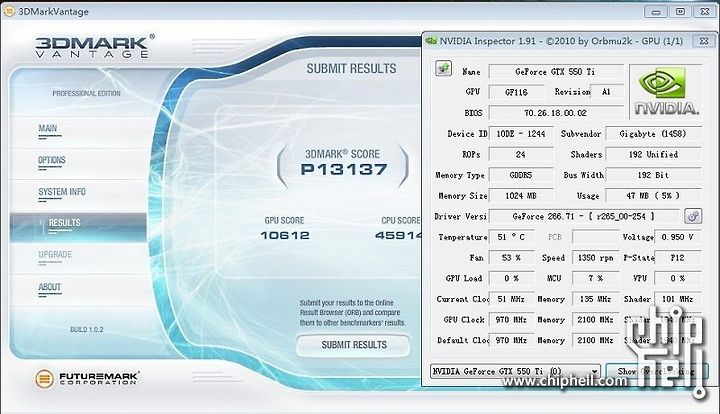Image resolution: width=720 pixels, height=414 pixels.
Task: Click the NVIDIA logo in Inspector
Action: click(666, 92)
